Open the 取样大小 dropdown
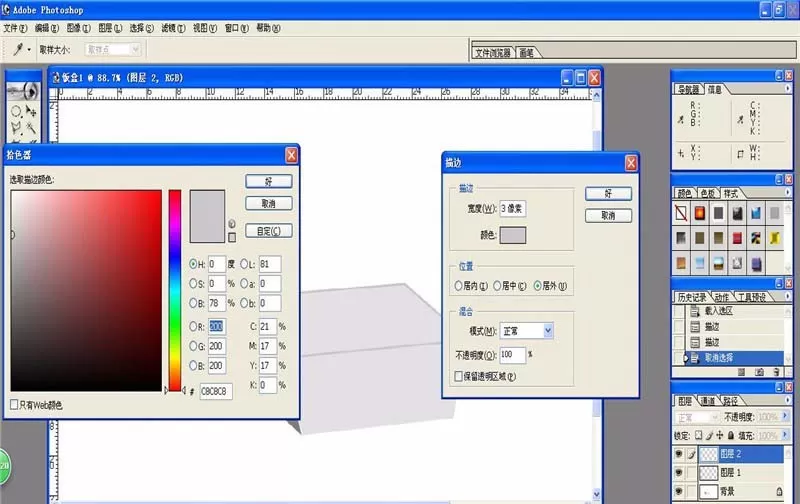This screenshot has width=800, height=504. [113, 49]
